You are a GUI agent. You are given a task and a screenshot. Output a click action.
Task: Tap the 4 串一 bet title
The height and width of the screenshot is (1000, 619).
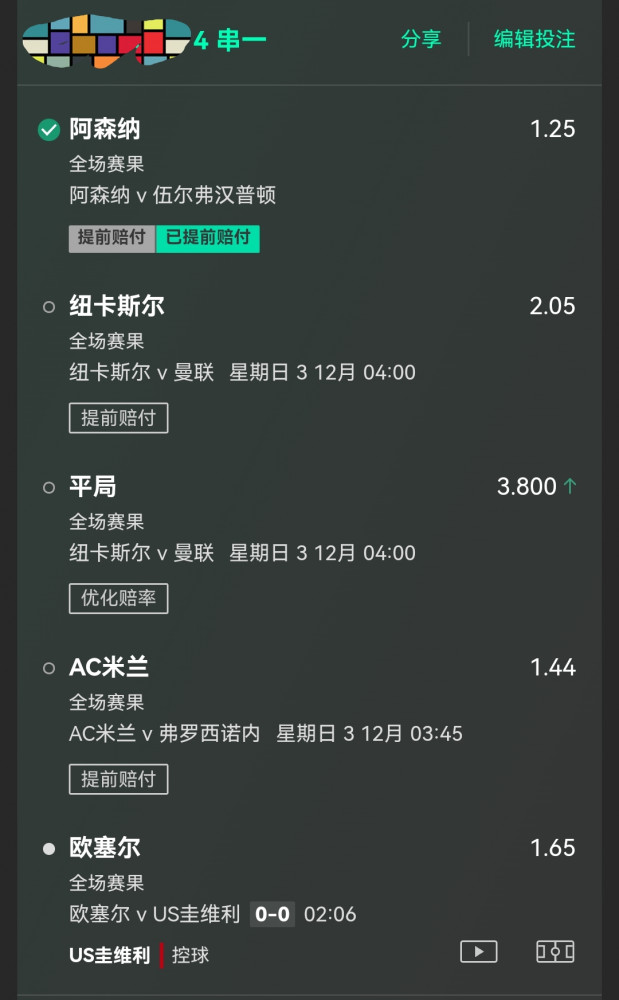230,41
